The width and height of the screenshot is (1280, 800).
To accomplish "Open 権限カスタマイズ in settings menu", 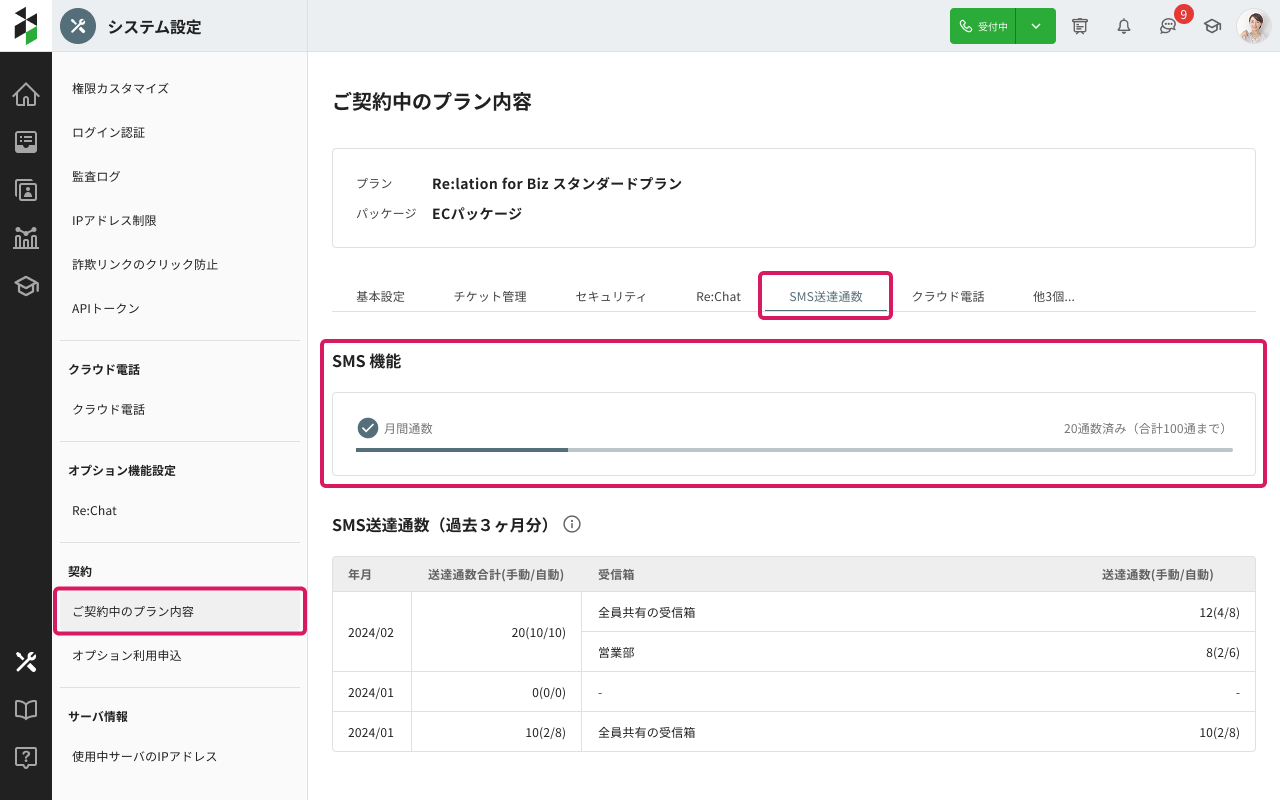I will pos(180,88).
